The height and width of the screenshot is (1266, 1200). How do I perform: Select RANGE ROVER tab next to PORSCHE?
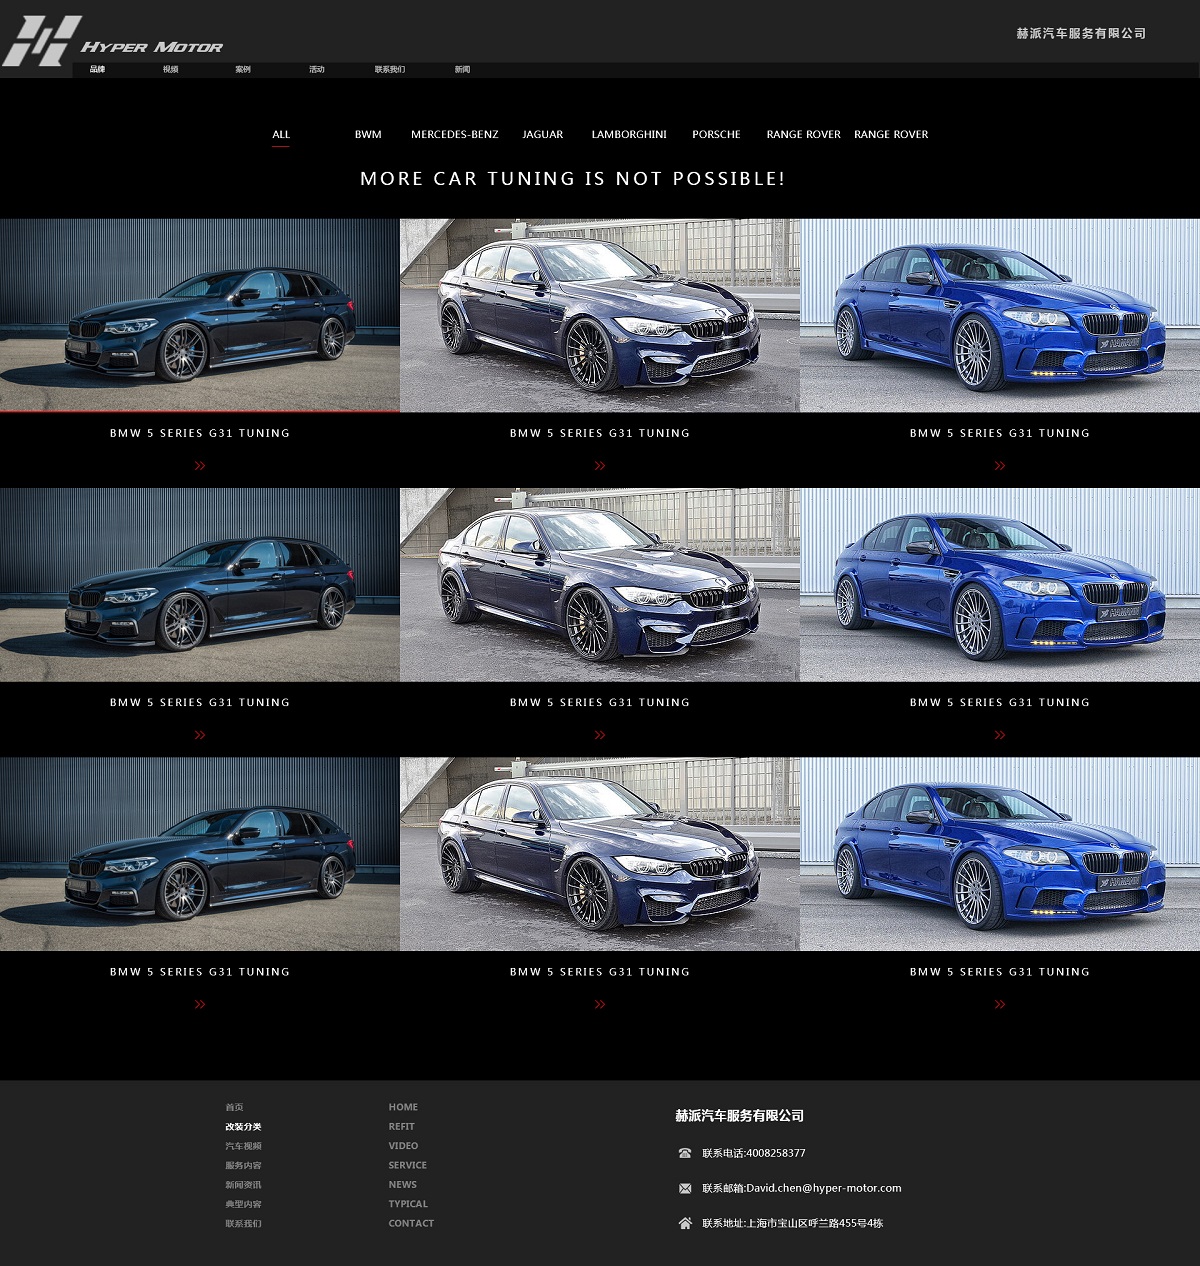[x=804, y=134]
